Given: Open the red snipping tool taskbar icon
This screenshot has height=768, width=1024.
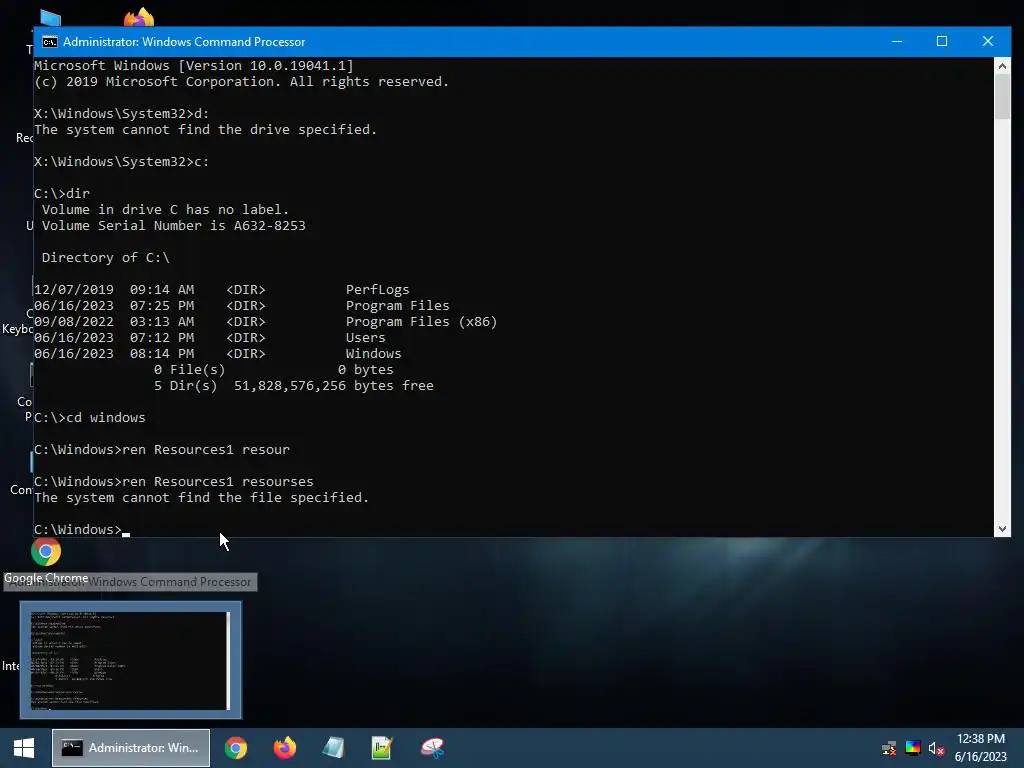Looking at the screenshot, I should tap(432, 748).
